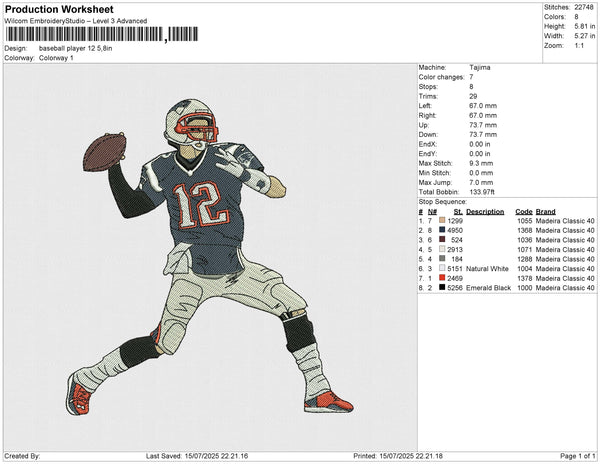The image size is (600, 464).
Task: Click thread code '1378'
Action: click(525, 278)
